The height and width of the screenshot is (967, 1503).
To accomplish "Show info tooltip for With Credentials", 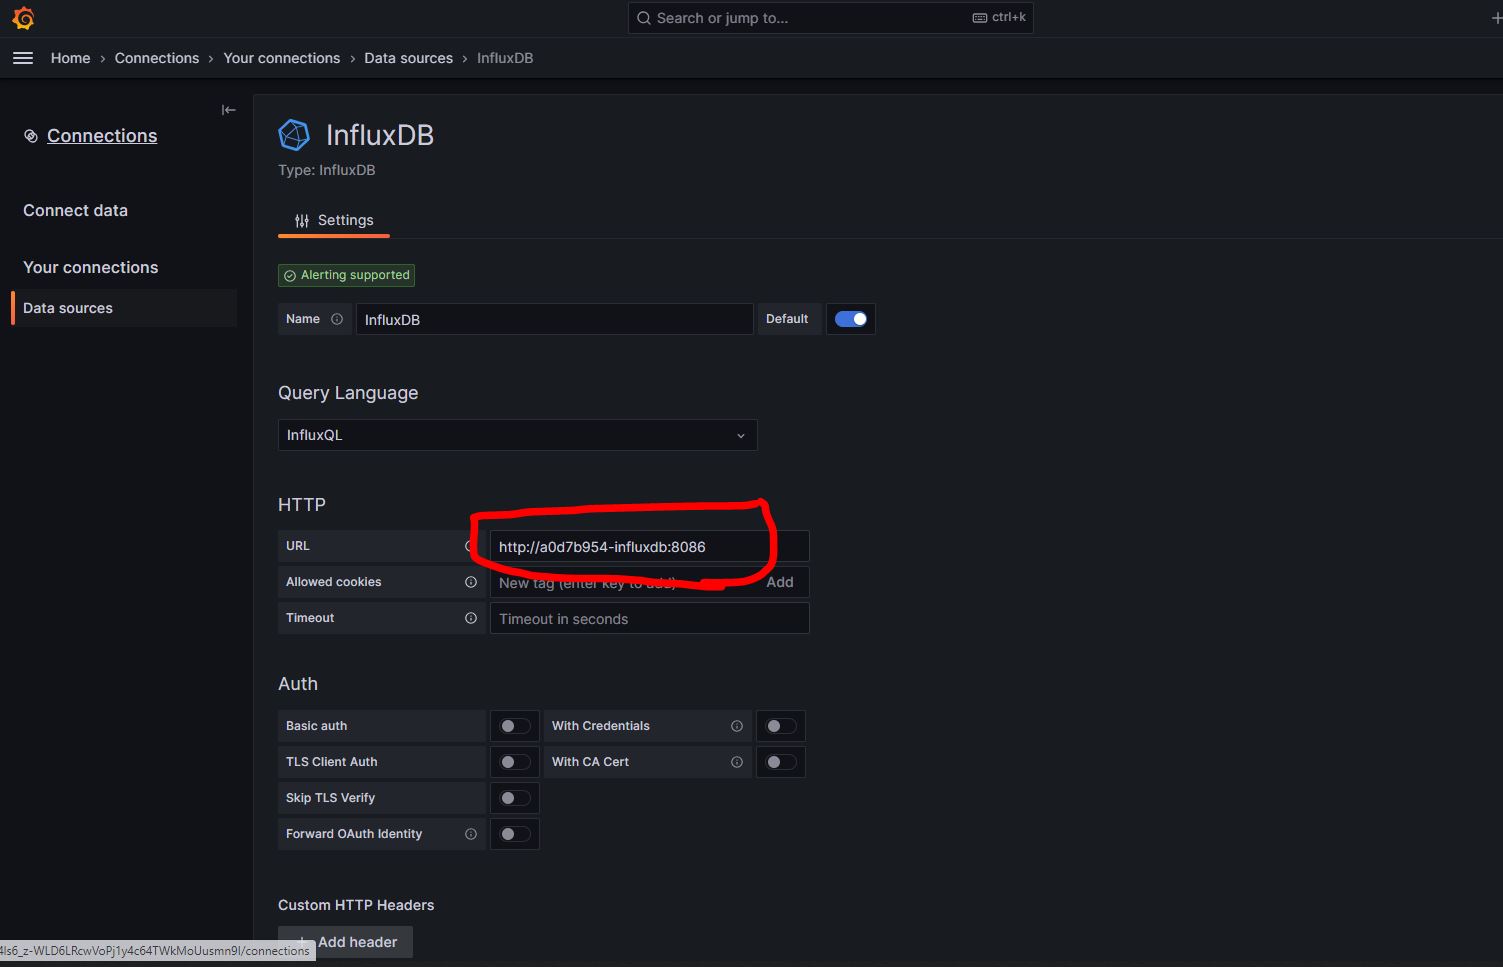I will tap(737, 726).
